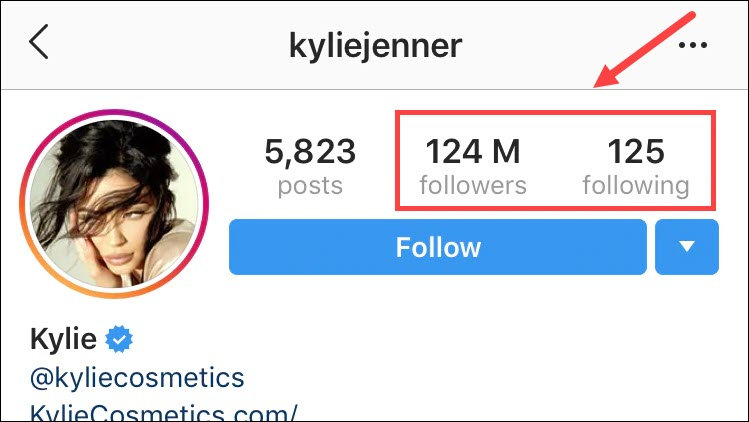This screenshot has width=749, height=422.
Task: Tap the kyliejenner username in the header
Action: click(375, 46)
